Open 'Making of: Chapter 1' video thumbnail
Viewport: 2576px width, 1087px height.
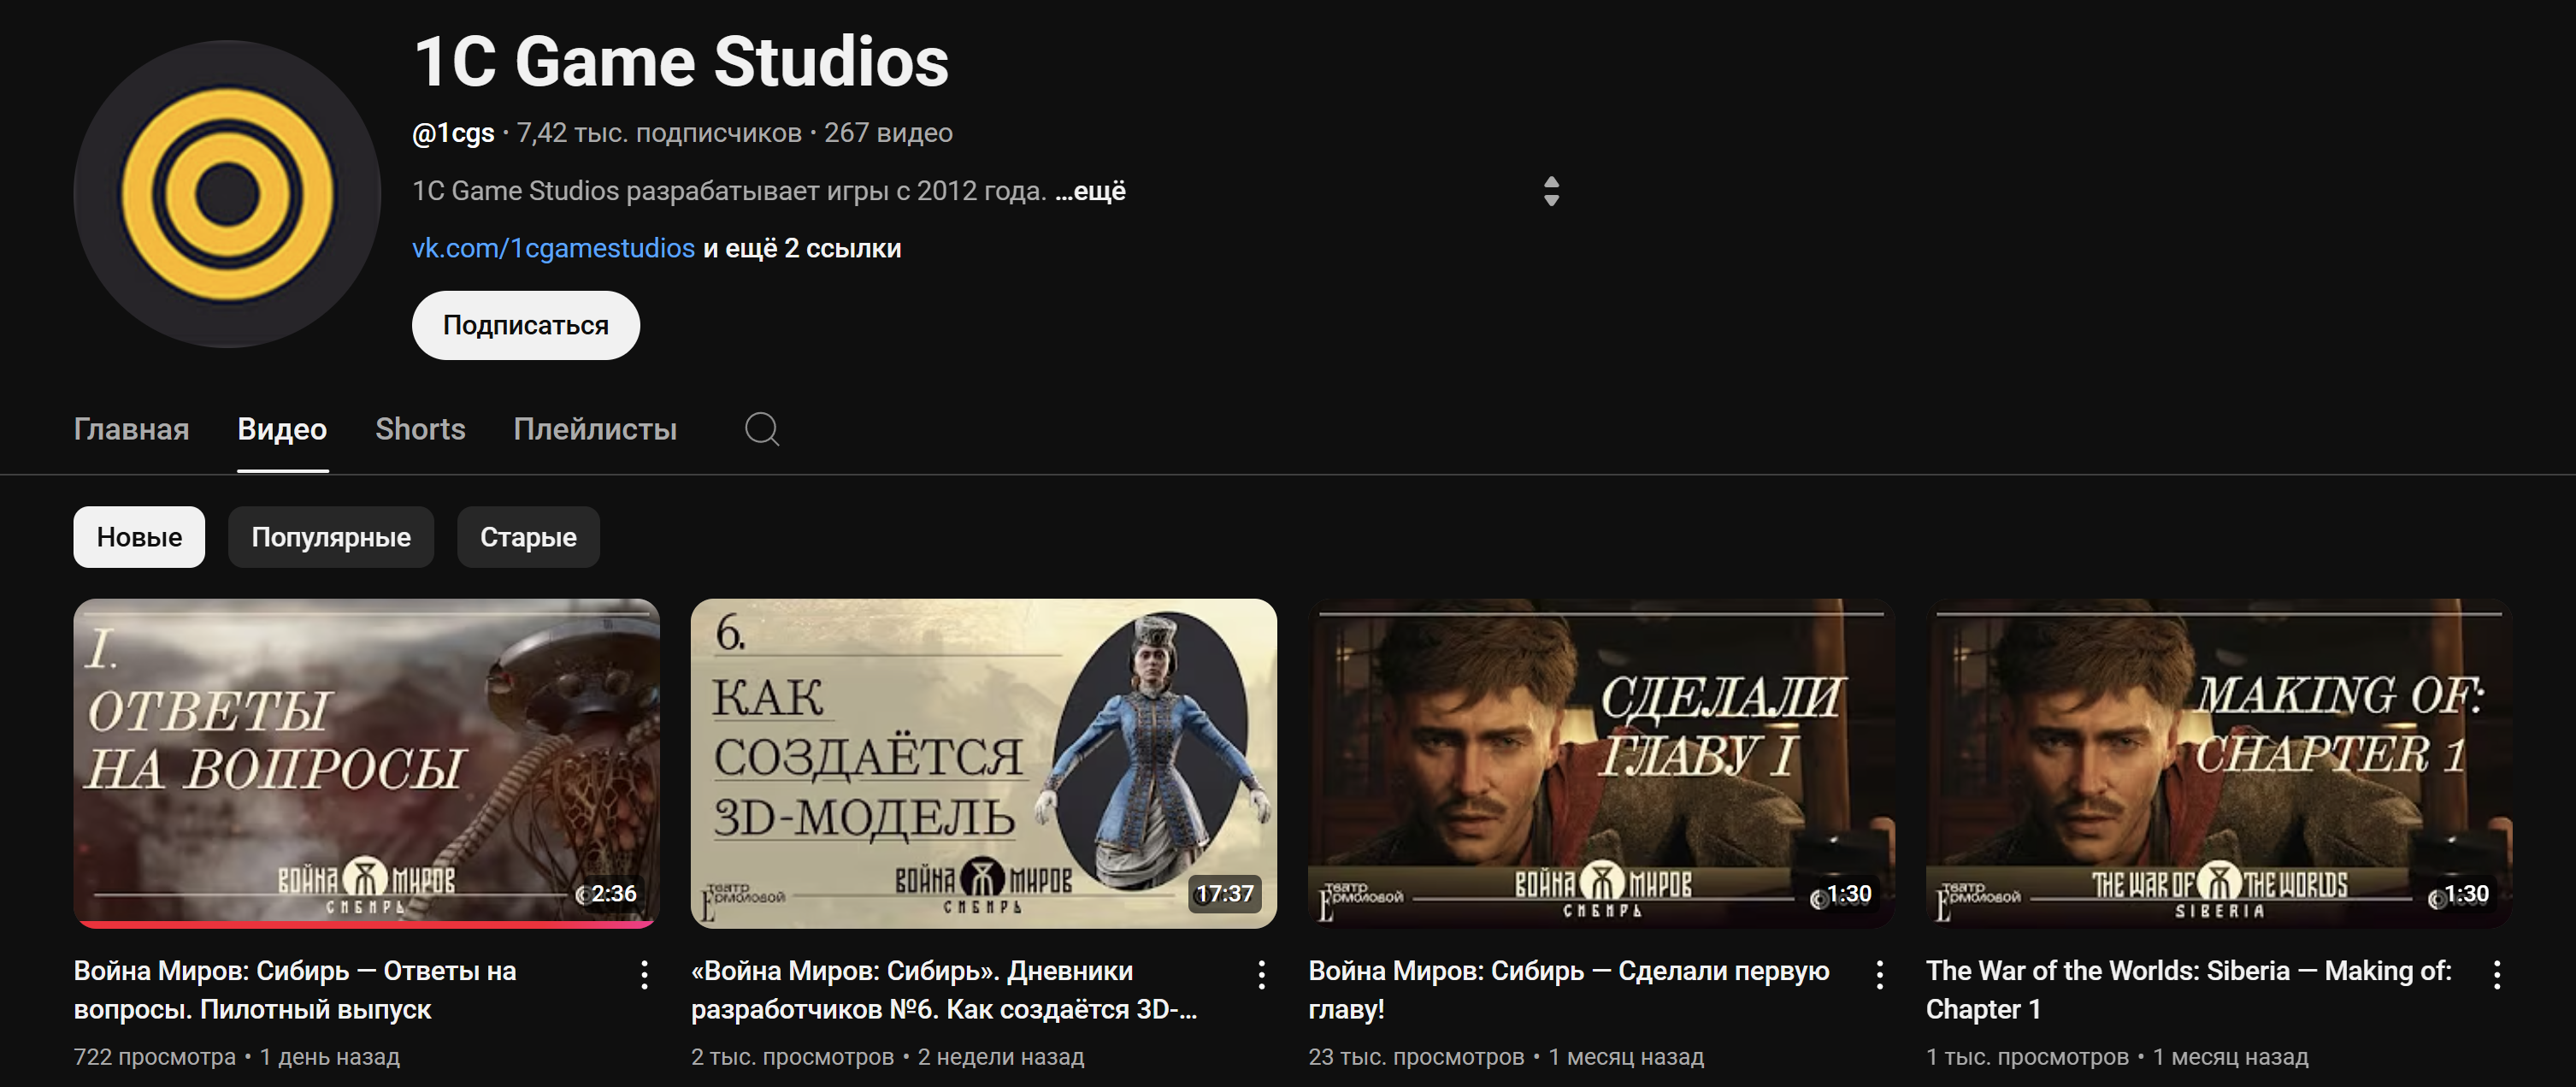coord(2219,763)
